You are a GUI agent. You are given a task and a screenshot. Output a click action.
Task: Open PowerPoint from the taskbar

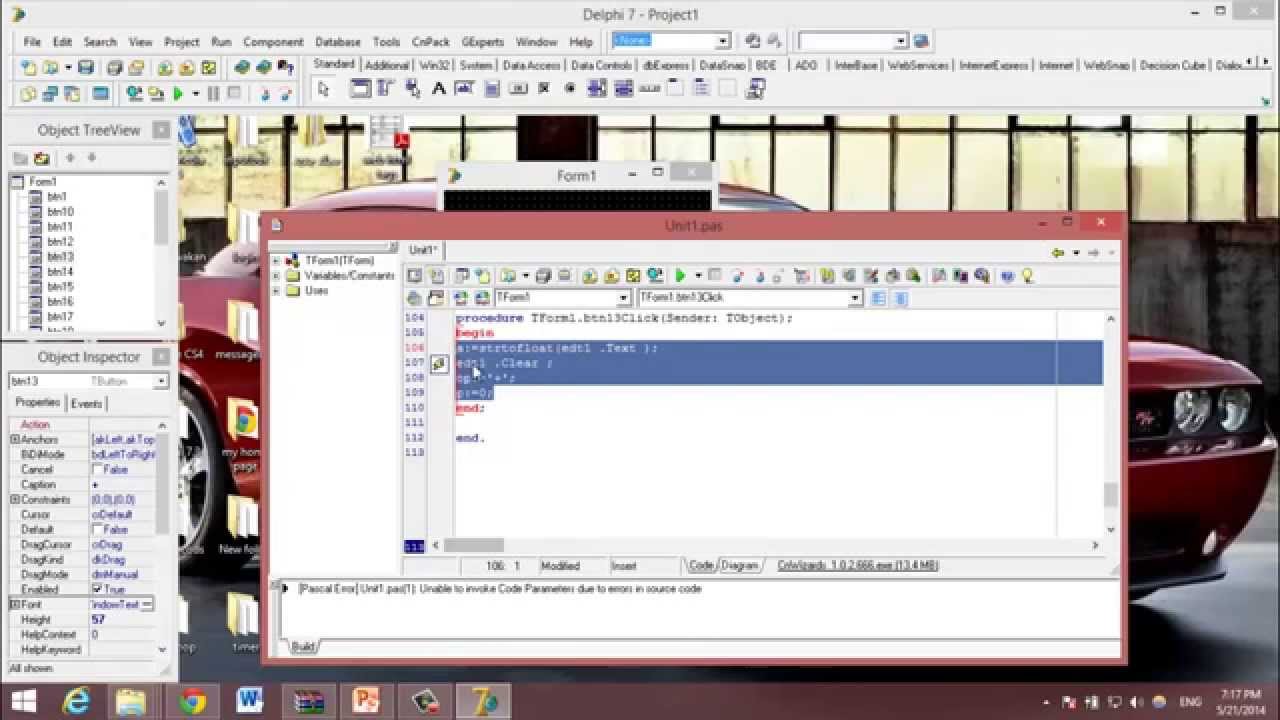pos(367,700)
